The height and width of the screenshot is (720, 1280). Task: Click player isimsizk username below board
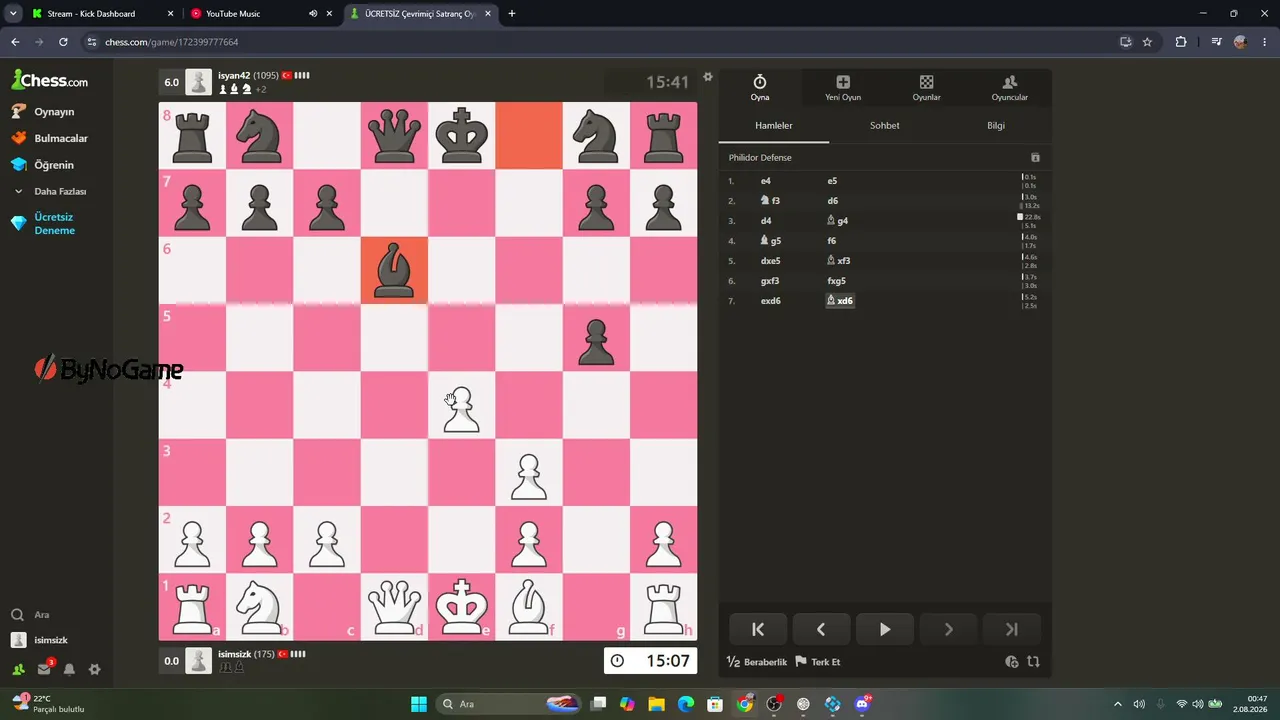coord(234,654)
